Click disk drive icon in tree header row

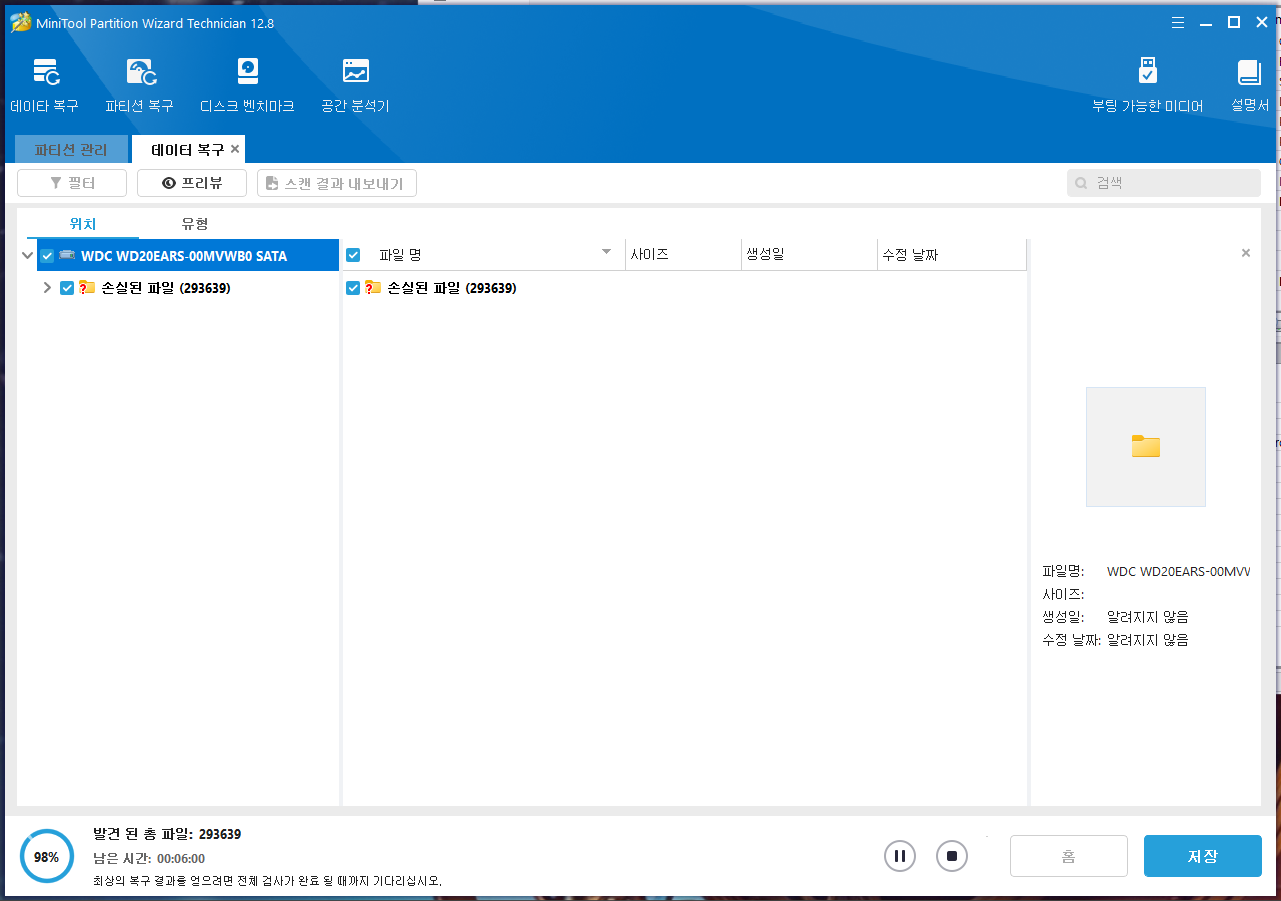(x=67, y=256)
